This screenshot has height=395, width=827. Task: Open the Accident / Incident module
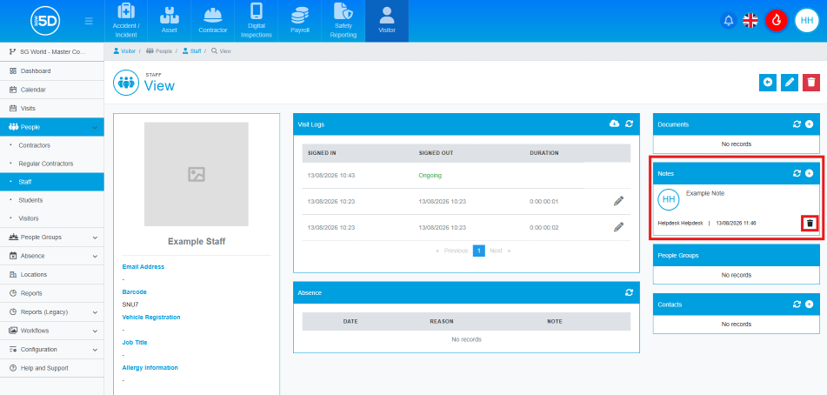point(126,21)
